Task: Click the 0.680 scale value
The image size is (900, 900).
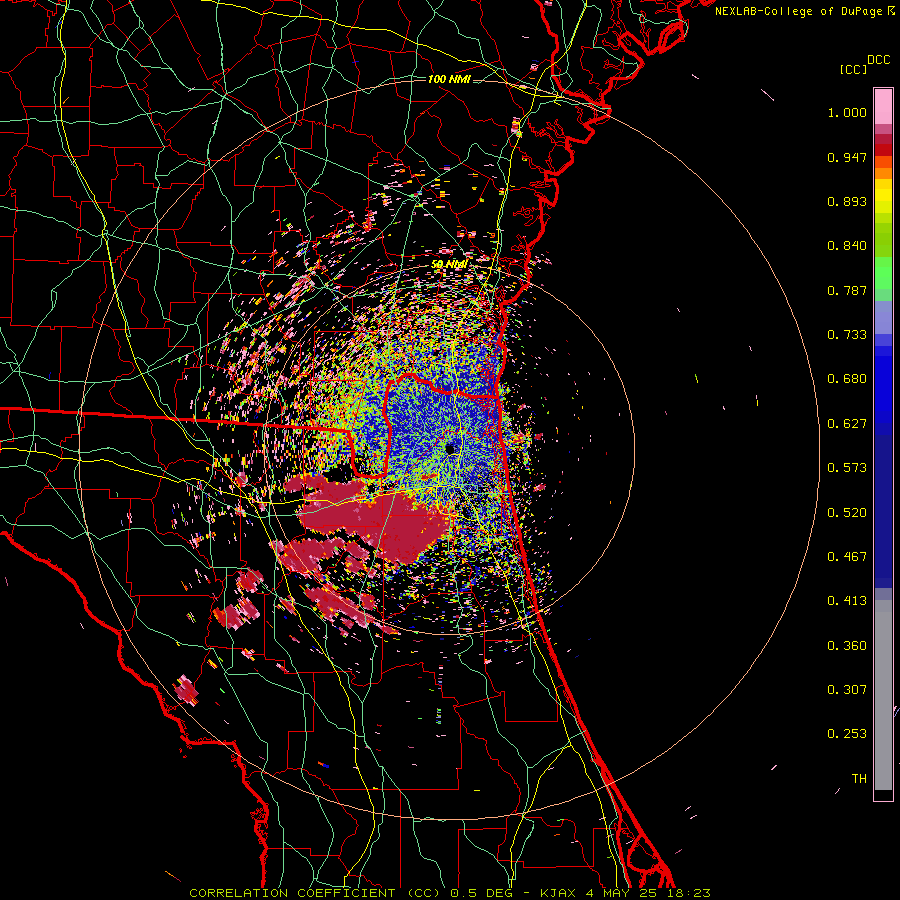Action: [x=847, y=379]
